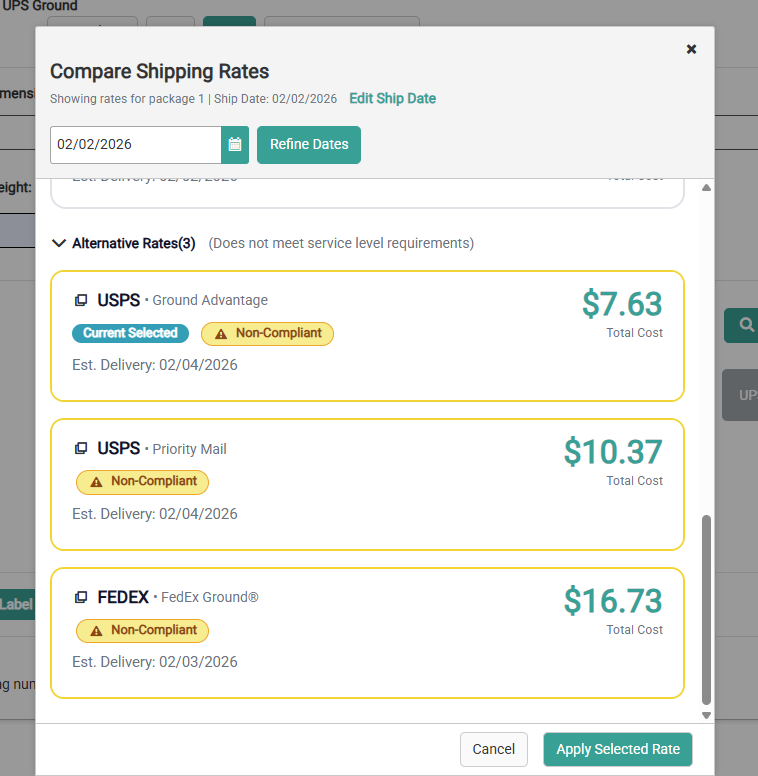Click warning icon on Ground Advantage badge

click(x=221, y=334)
